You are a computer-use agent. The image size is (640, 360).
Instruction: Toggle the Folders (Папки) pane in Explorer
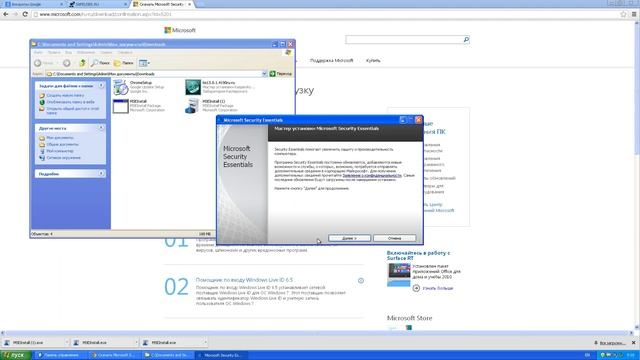point(123,63)
